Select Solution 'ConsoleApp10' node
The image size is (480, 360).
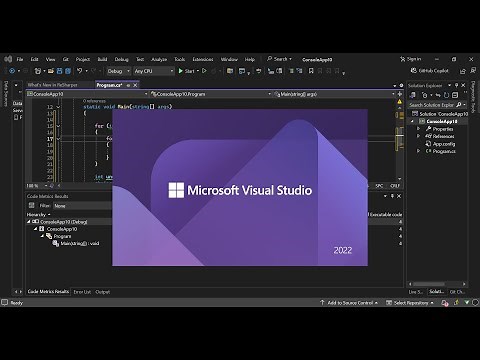coord(440,114)
